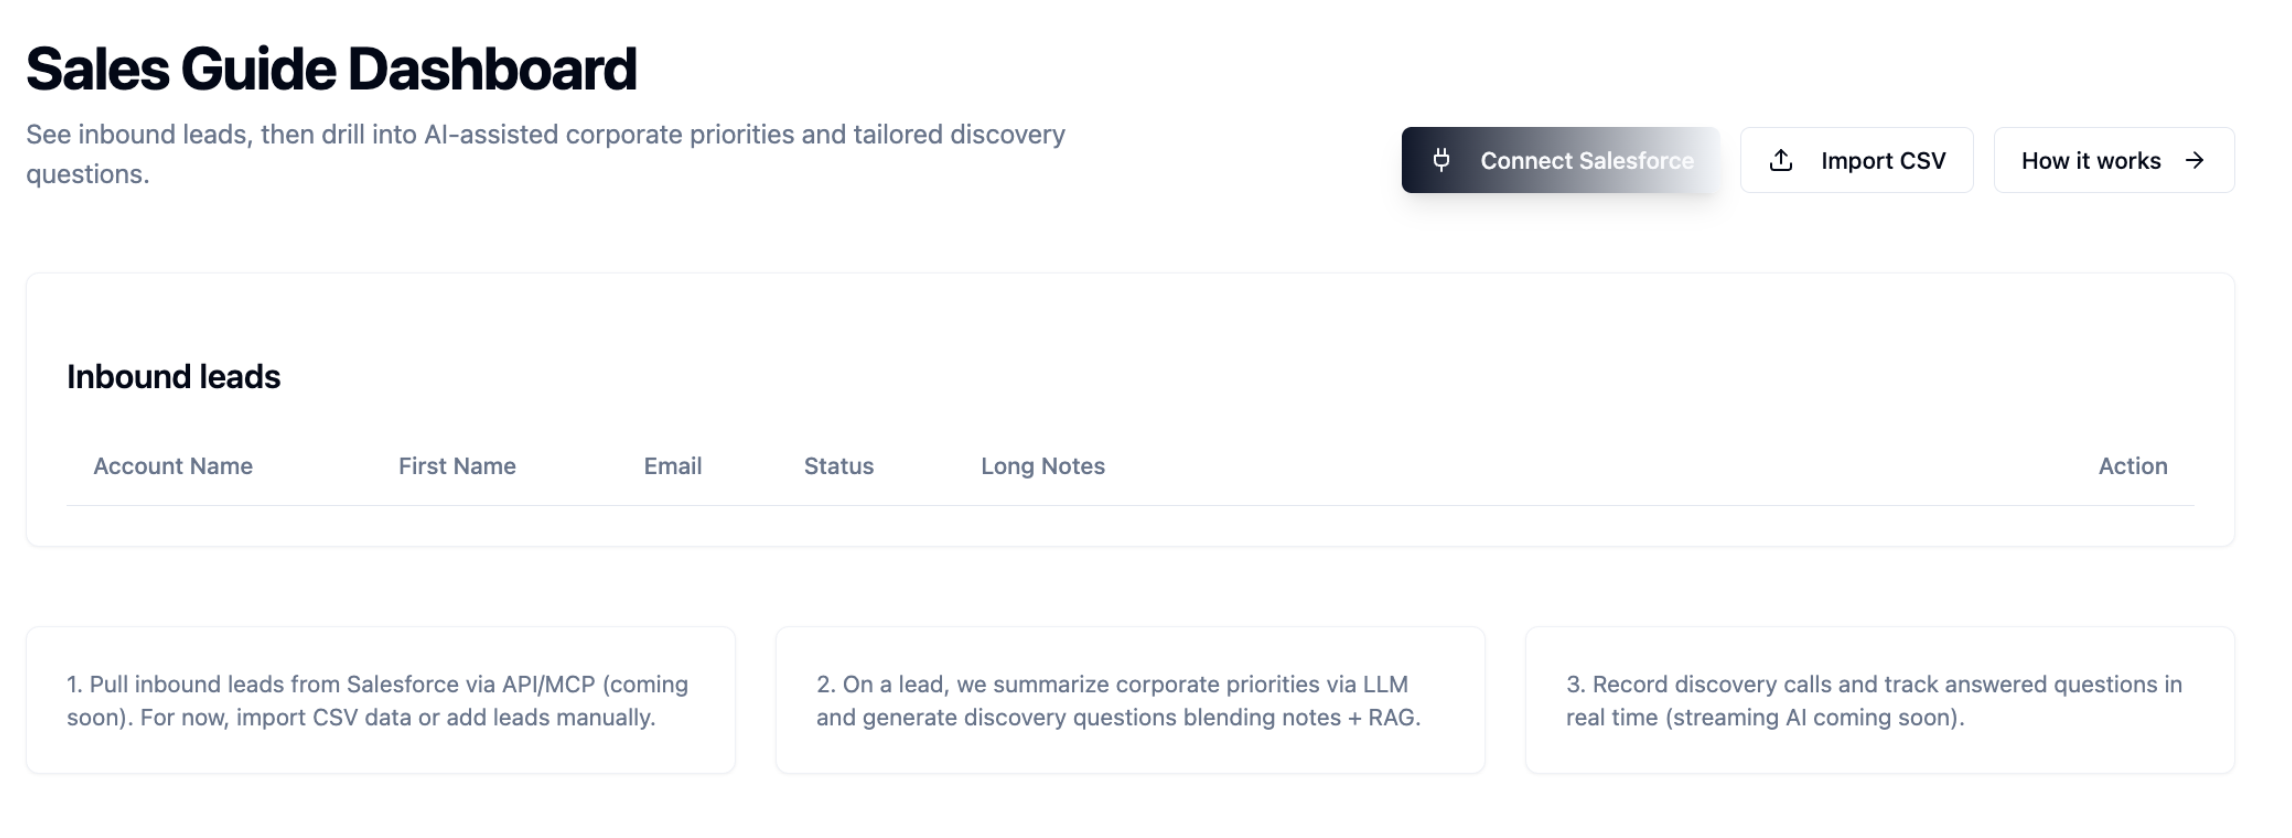Select the step 3 card about recording discovery calls

[1879, 700]
